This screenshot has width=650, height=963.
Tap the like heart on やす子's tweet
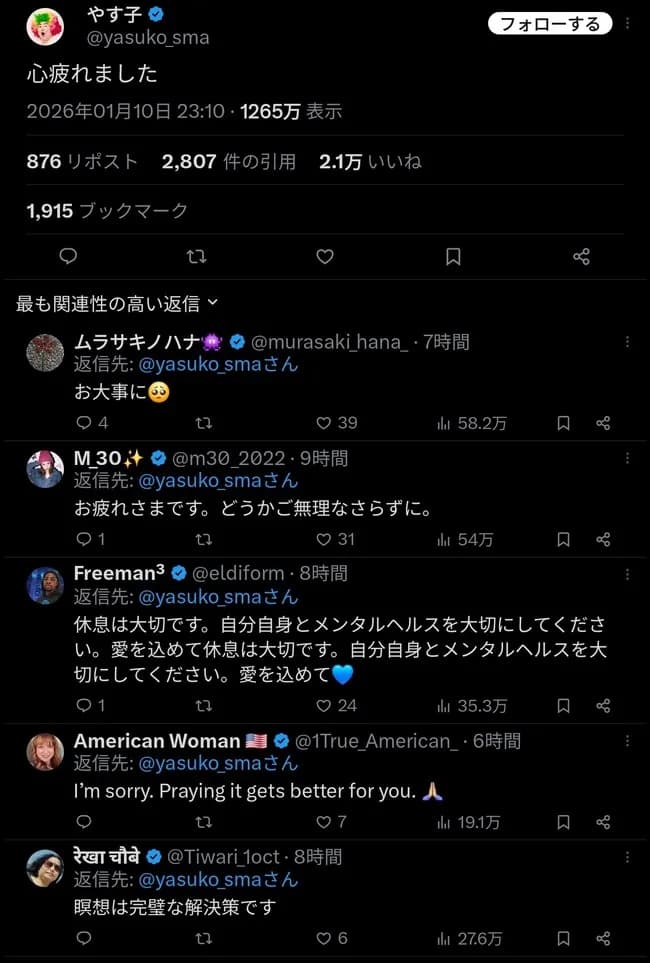(x=324, y=257)
